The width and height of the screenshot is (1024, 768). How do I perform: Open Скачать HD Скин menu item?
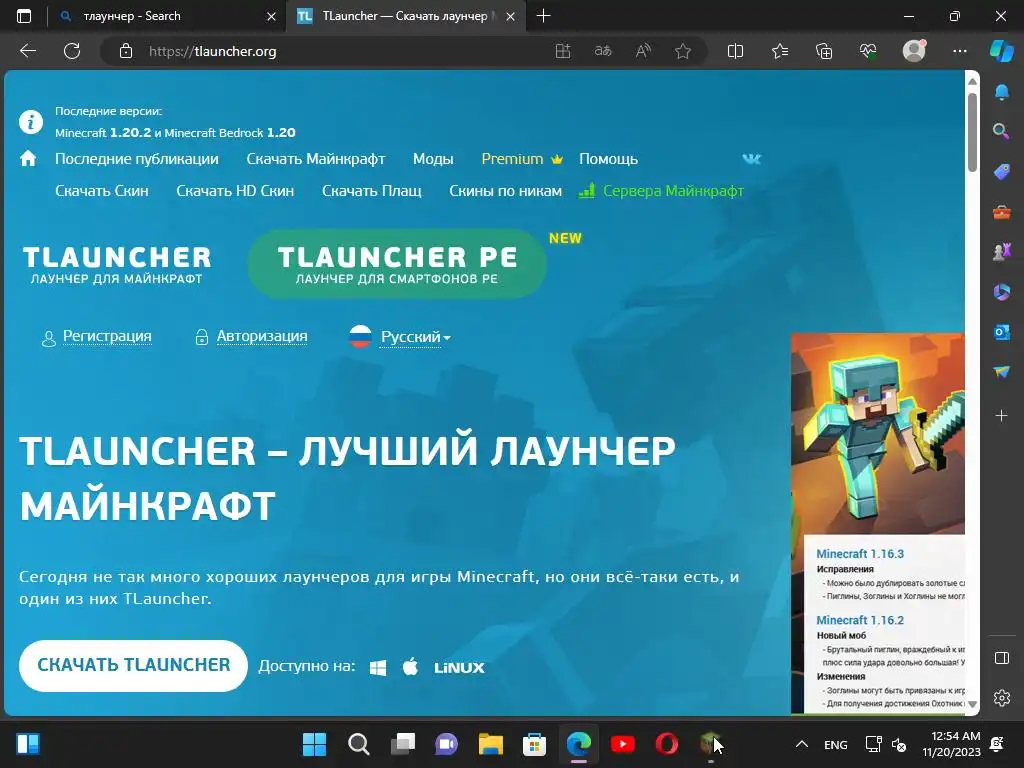(x=235, y=191)
